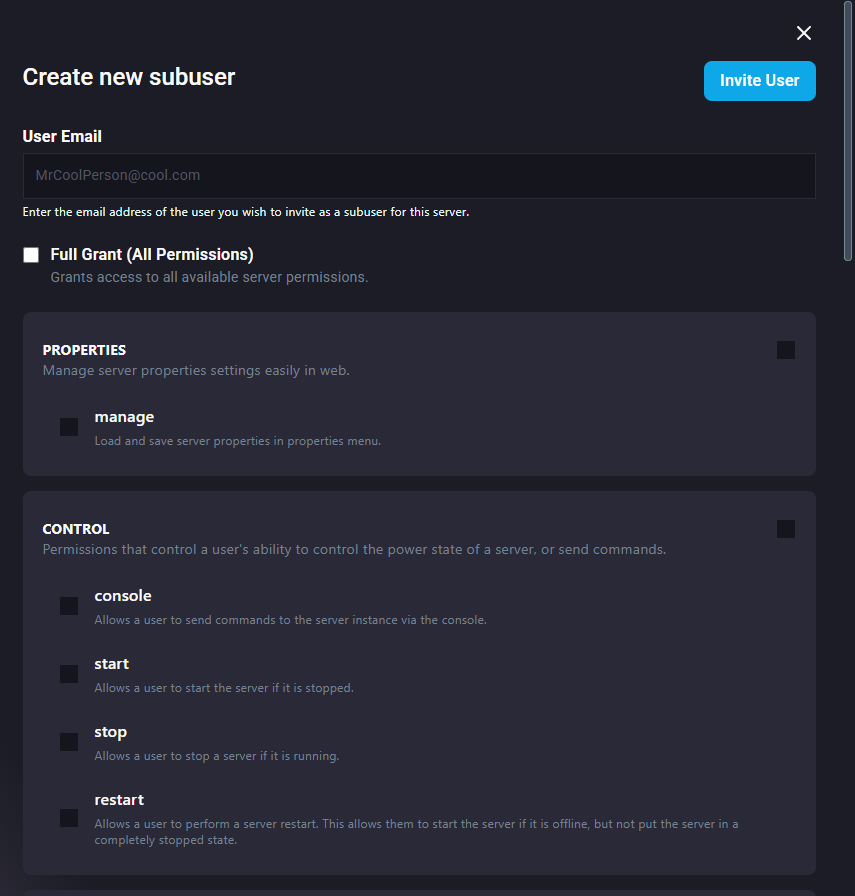
Task: Click the CONTROL section heading
Action: tap(76, 529)
